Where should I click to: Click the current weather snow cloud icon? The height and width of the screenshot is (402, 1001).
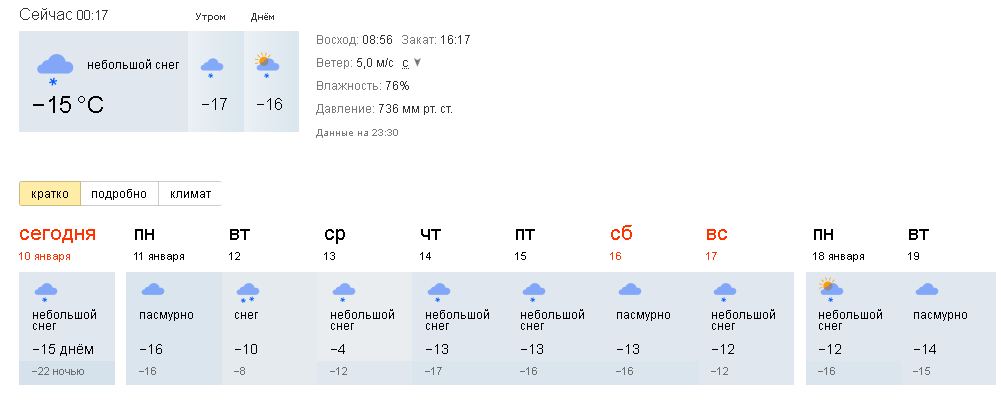[54, 70]
